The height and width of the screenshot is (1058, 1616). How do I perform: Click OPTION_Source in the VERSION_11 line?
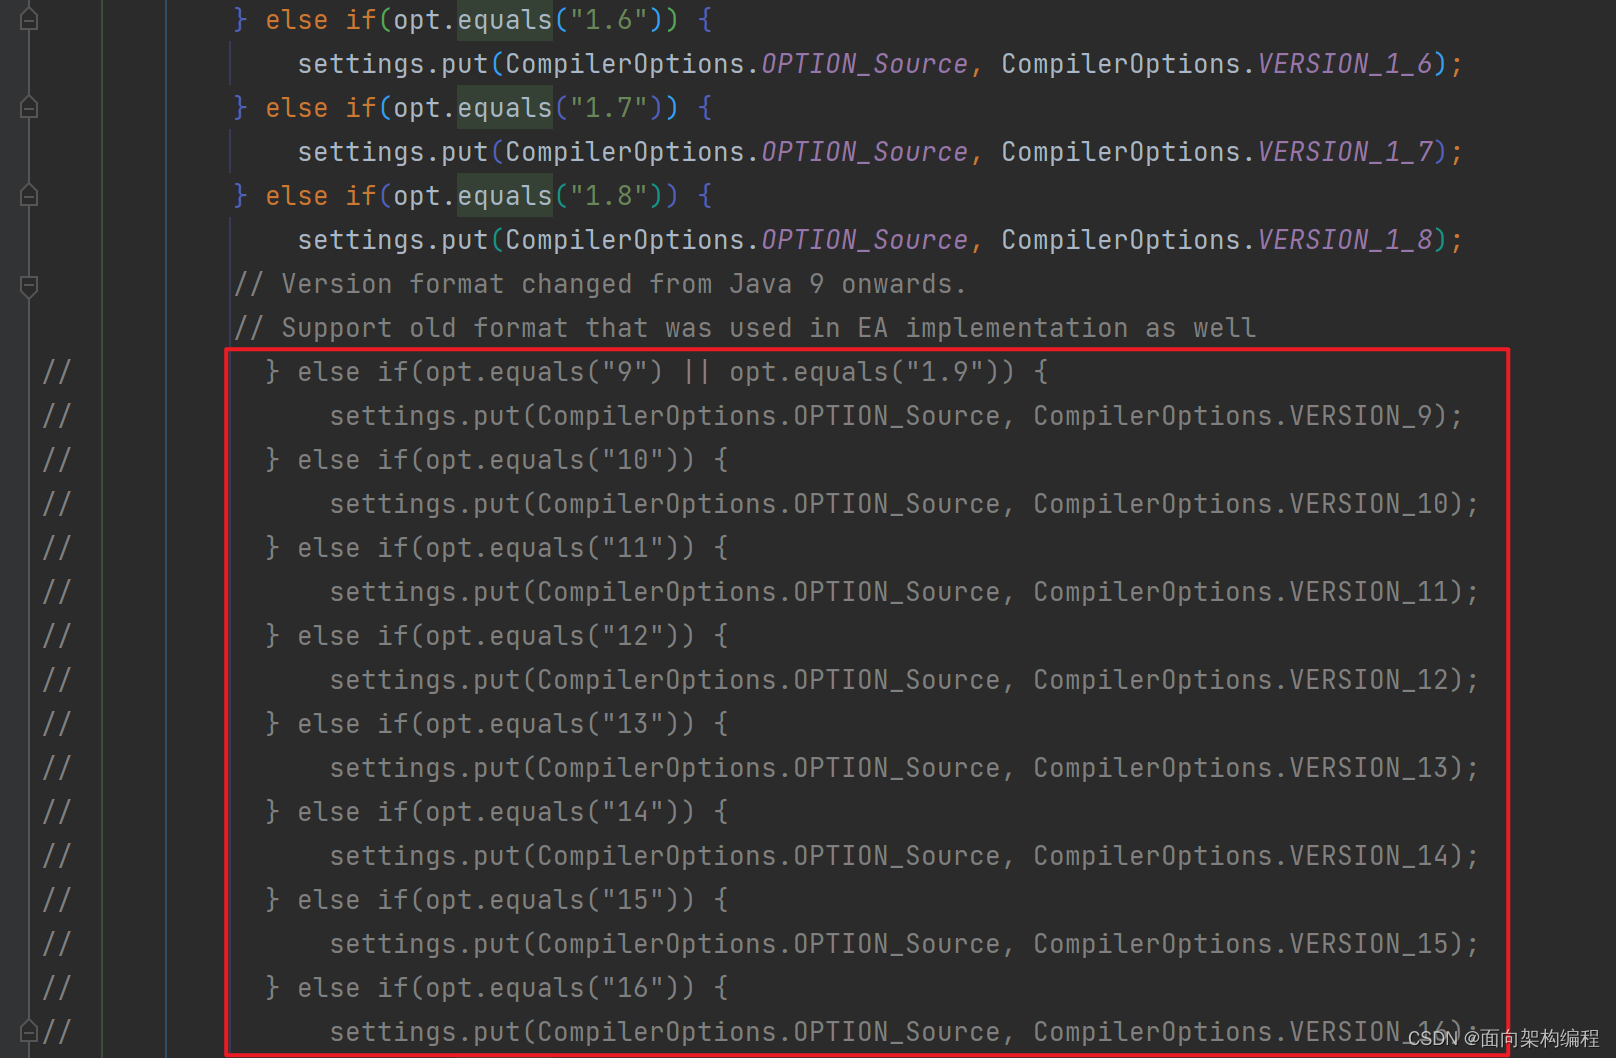pyautogui.click(x=897, y=592)
